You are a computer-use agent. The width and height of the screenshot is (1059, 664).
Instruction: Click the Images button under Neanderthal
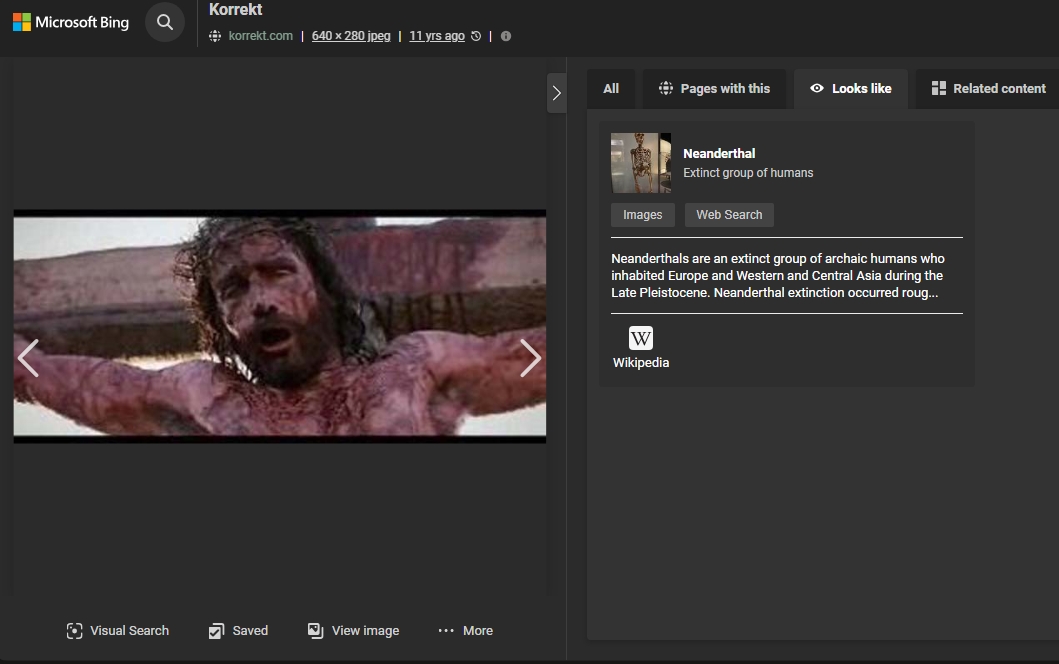[x=642, y=215]
